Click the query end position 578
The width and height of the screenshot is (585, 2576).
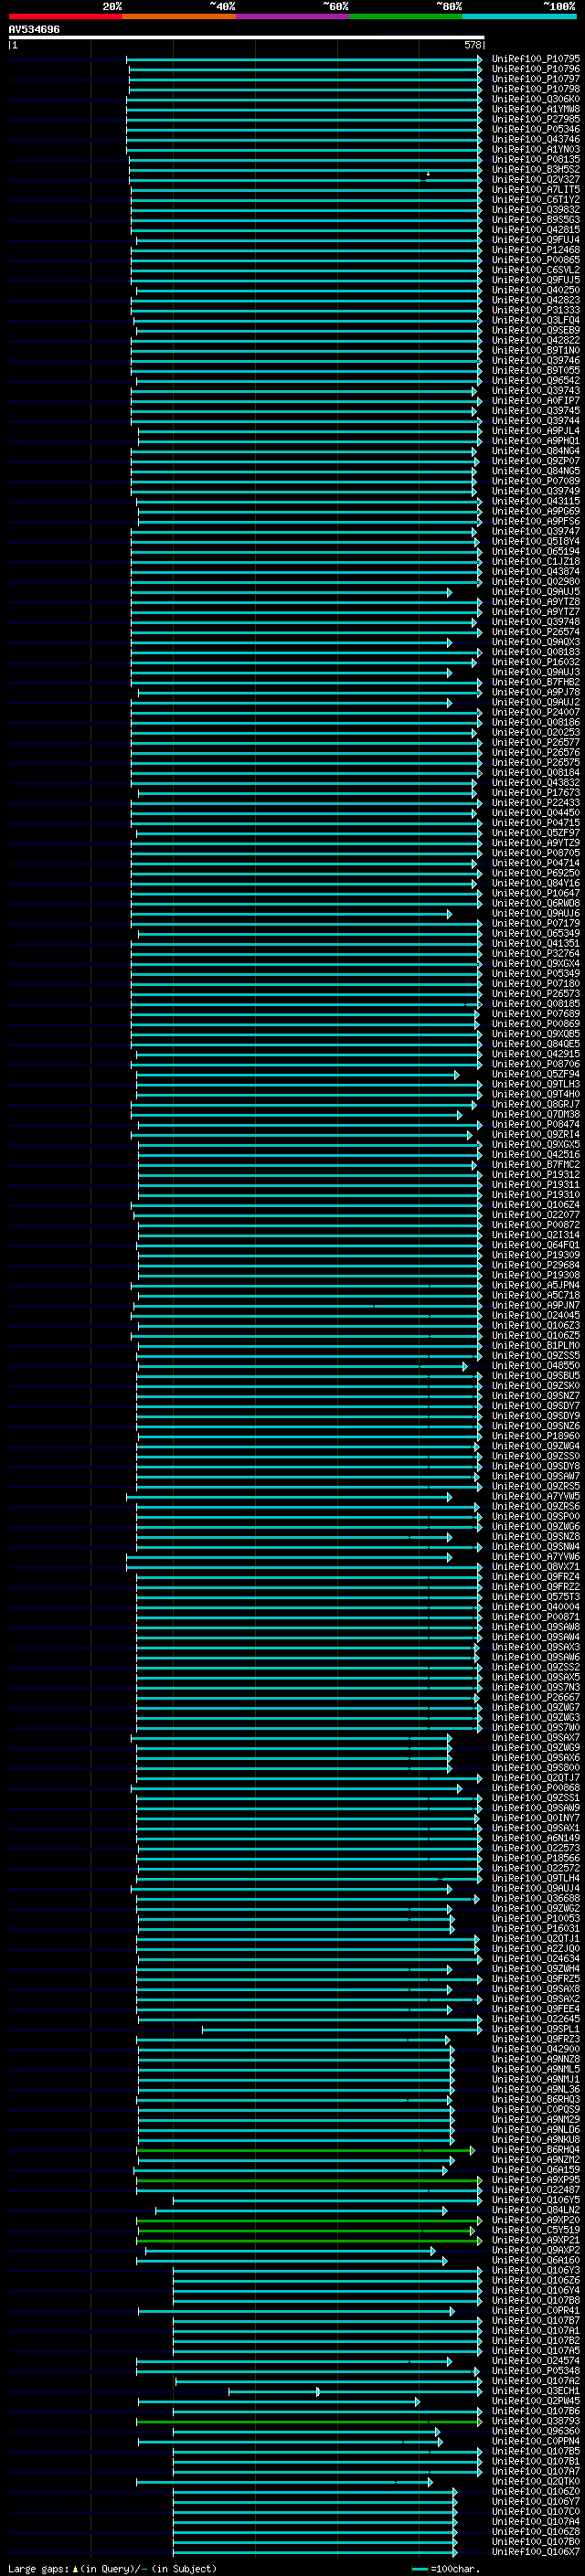point(472,45)
